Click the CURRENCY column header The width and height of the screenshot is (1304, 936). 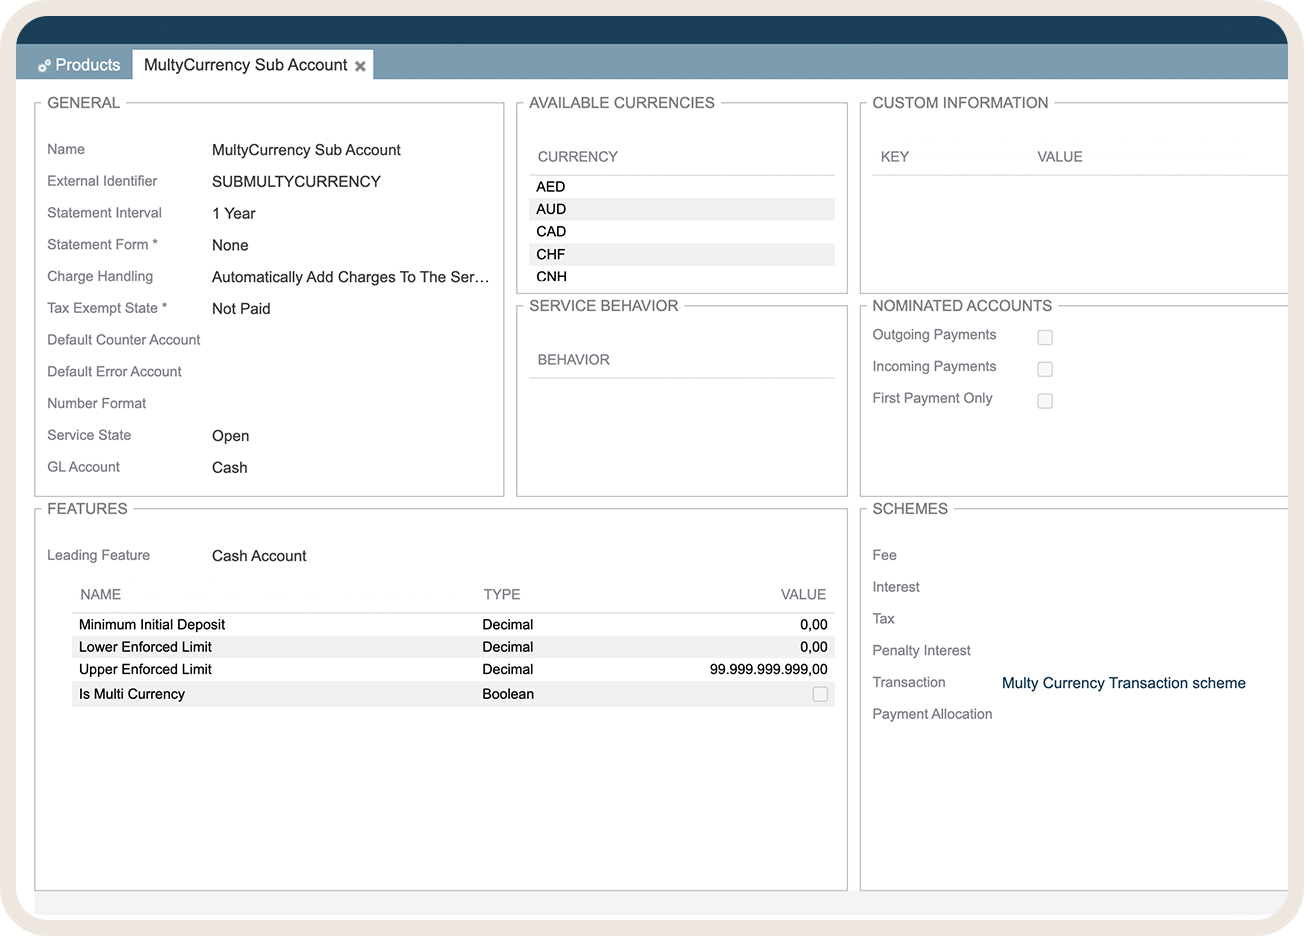pyautogui.click(x=577, y=157)
